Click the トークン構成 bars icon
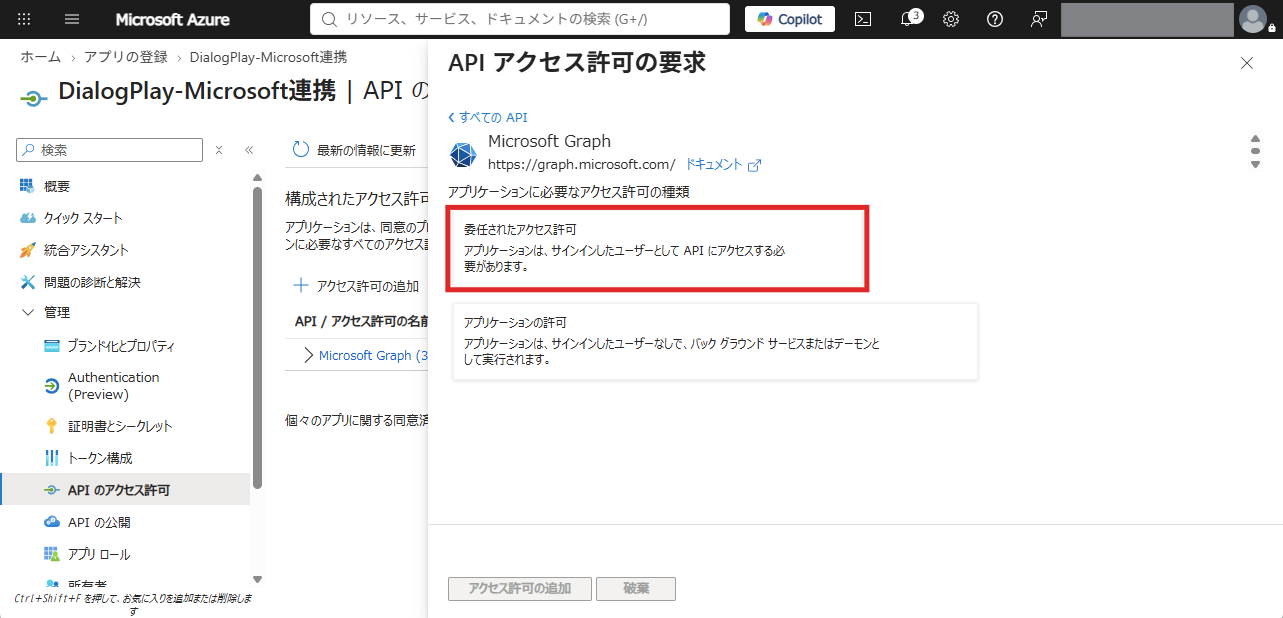Viewport: 1283px width, 618px height. 52,458
